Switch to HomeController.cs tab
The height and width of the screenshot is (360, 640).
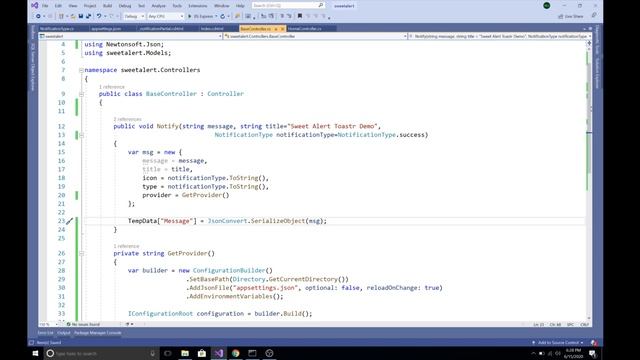tap(304, 29)
